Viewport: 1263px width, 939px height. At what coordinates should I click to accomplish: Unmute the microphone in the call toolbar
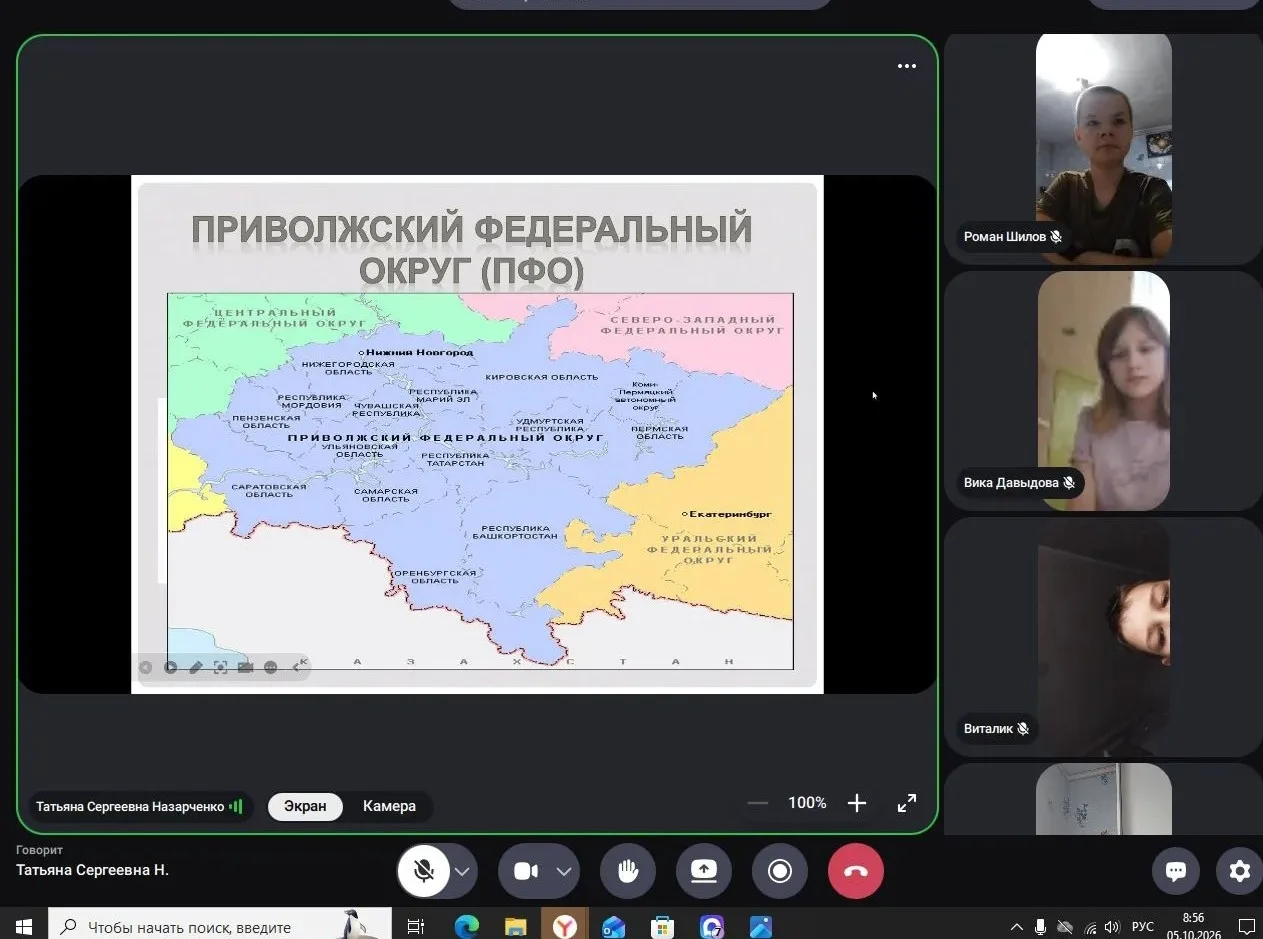[424, 871]
